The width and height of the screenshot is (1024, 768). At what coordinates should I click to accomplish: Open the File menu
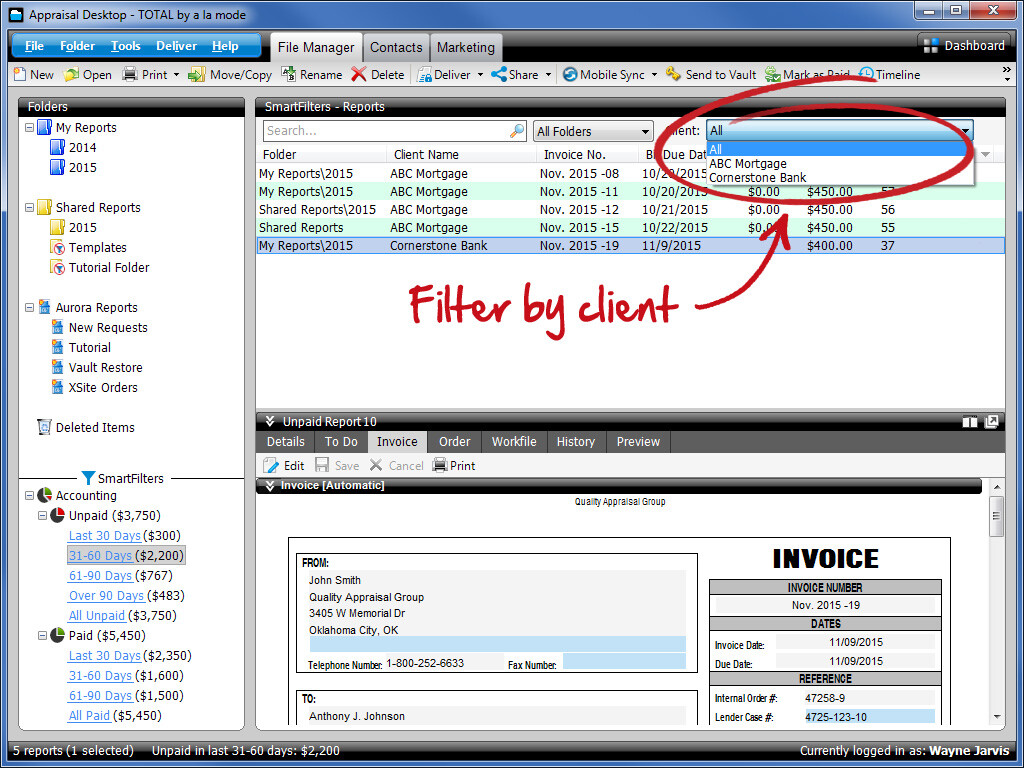point(34,46)
